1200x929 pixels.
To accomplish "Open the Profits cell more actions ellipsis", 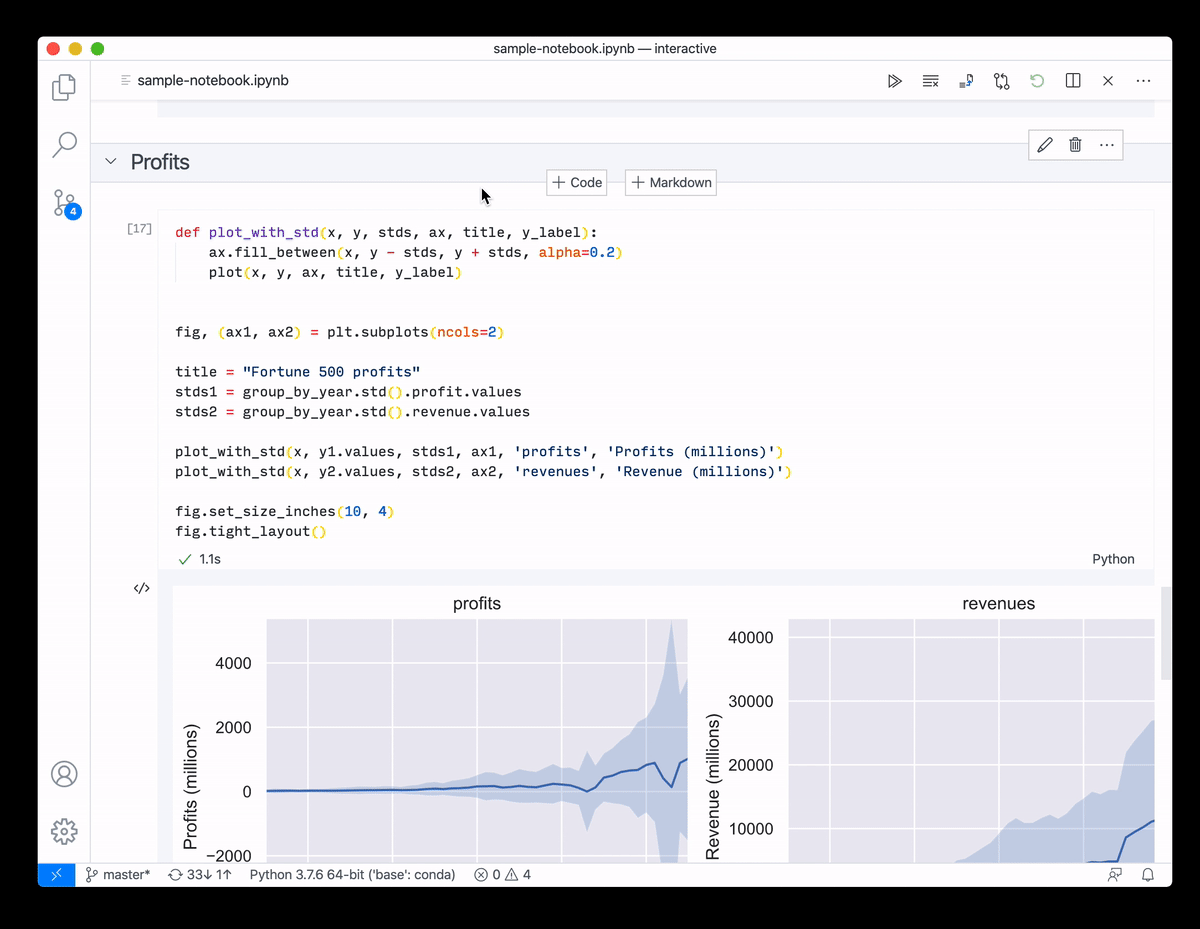I will (1106, 145).
